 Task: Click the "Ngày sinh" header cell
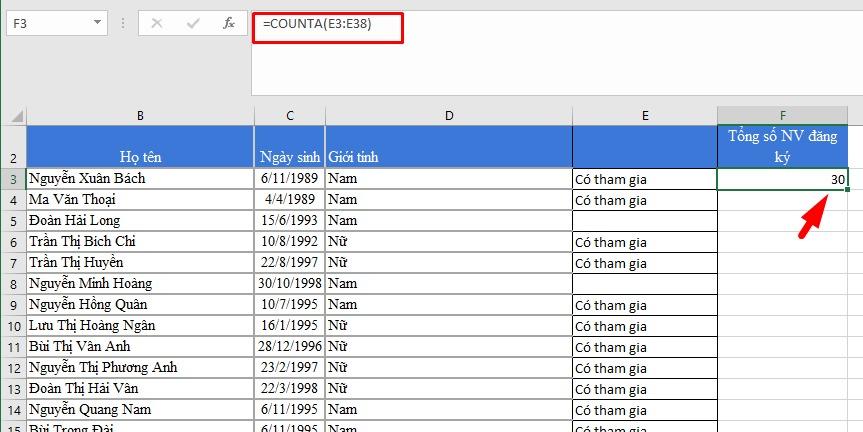coord(289,157)
